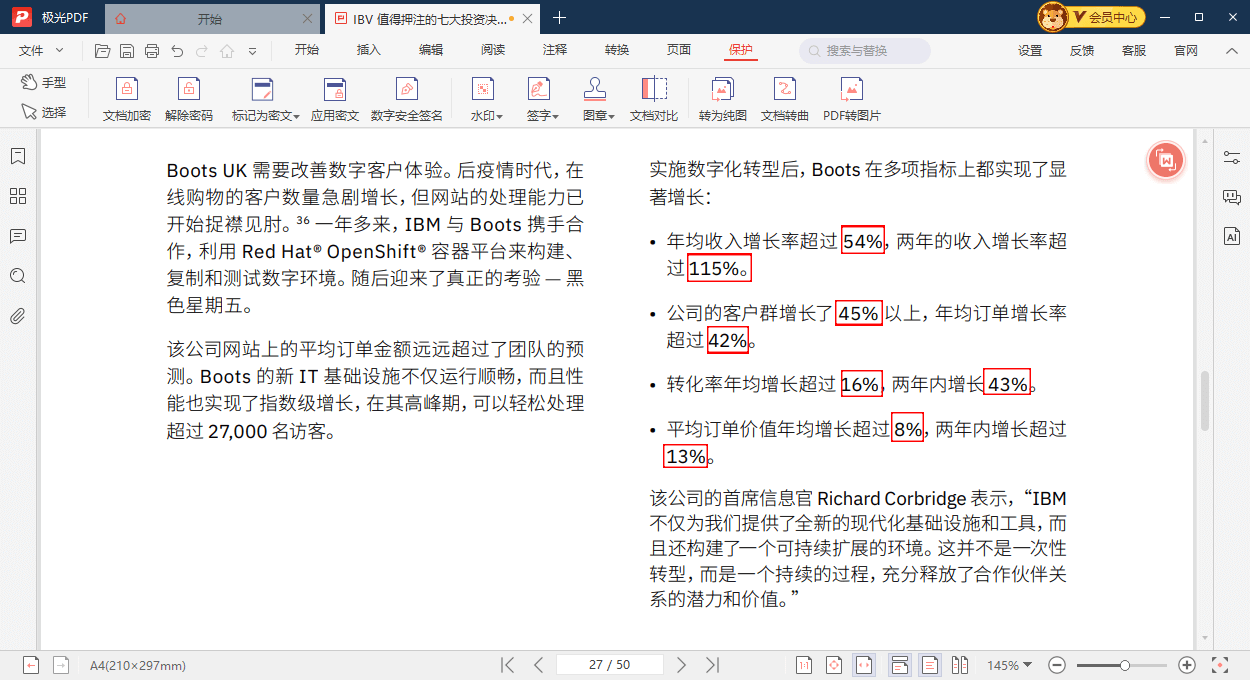
Task: Go to the next page
Action: [682, 665]
